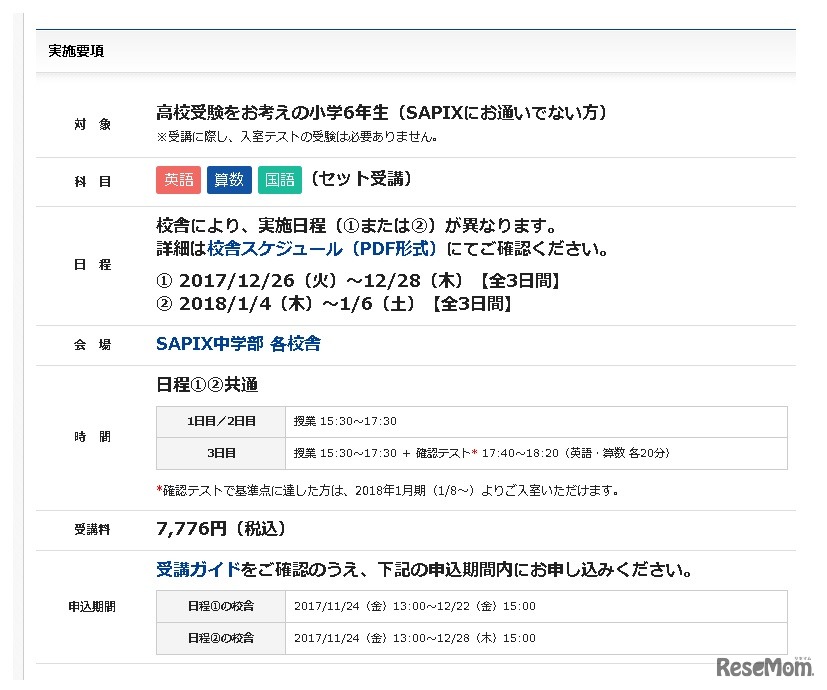The image size is (827, 690).
Task: Click the 7,776円（税込） fee text
Action: pos(221,529)
